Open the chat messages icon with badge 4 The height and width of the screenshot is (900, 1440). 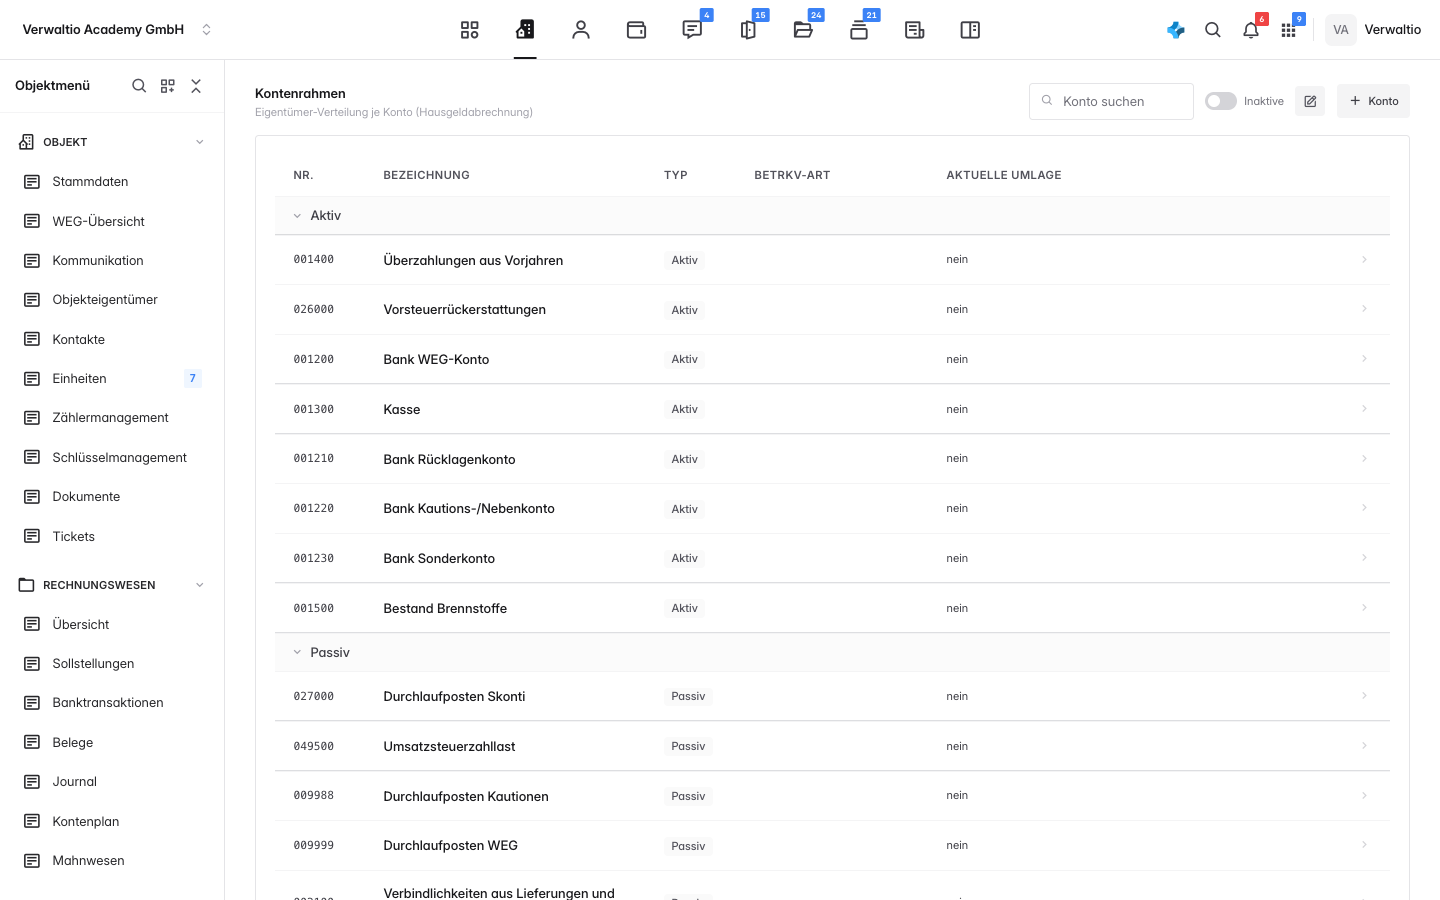[x=692, y=30]
